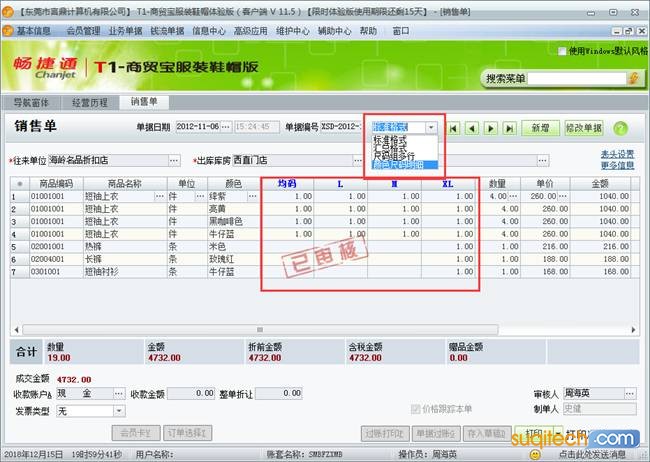The height and width of the screenshot is (462, 650).
Task: Go to the next record arrow
Action: (491, 128)
